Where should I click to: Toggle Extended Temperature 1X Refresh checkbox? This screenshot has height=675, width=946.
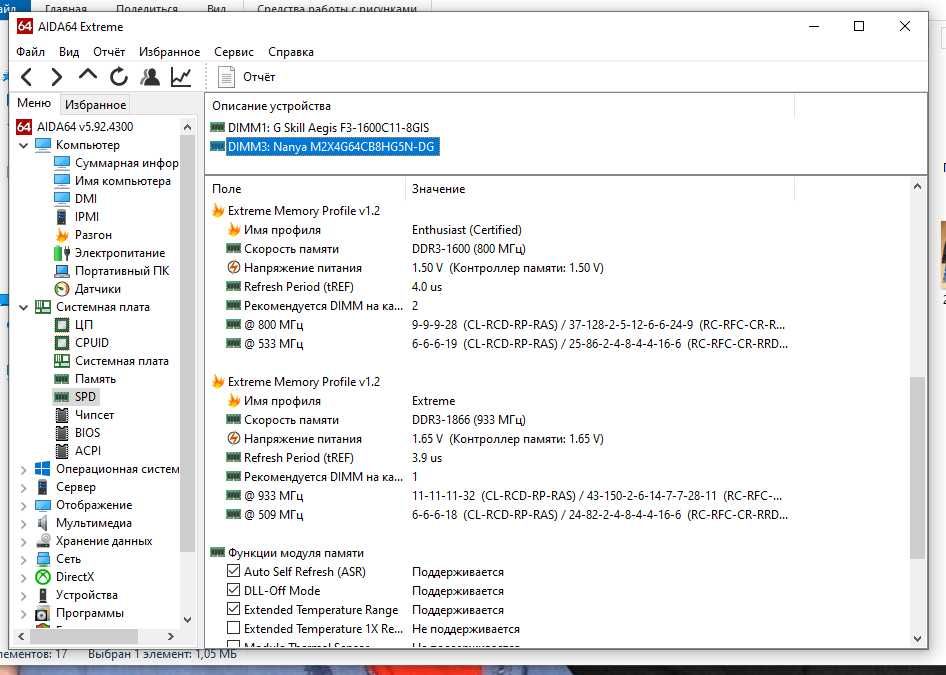pos(233,627)
